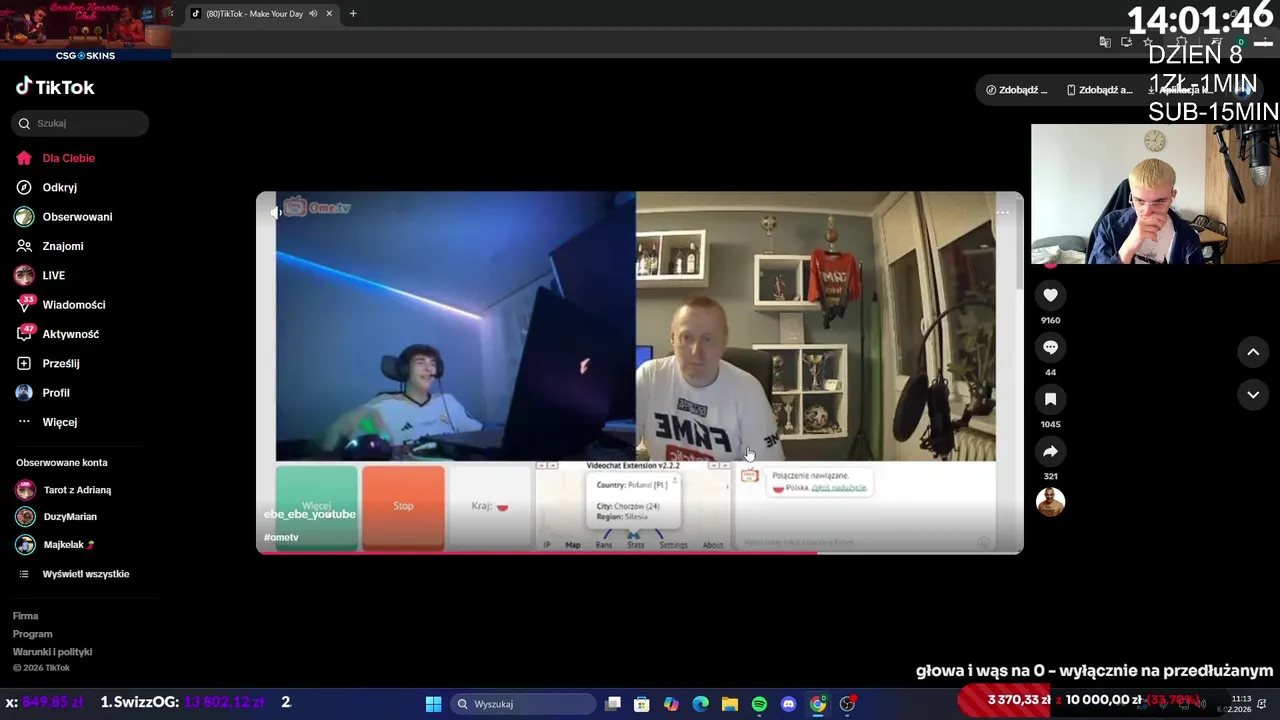Open Warunki i polityki link
The height and width of the screenshot is (720, 1280).
pos(52,652)
